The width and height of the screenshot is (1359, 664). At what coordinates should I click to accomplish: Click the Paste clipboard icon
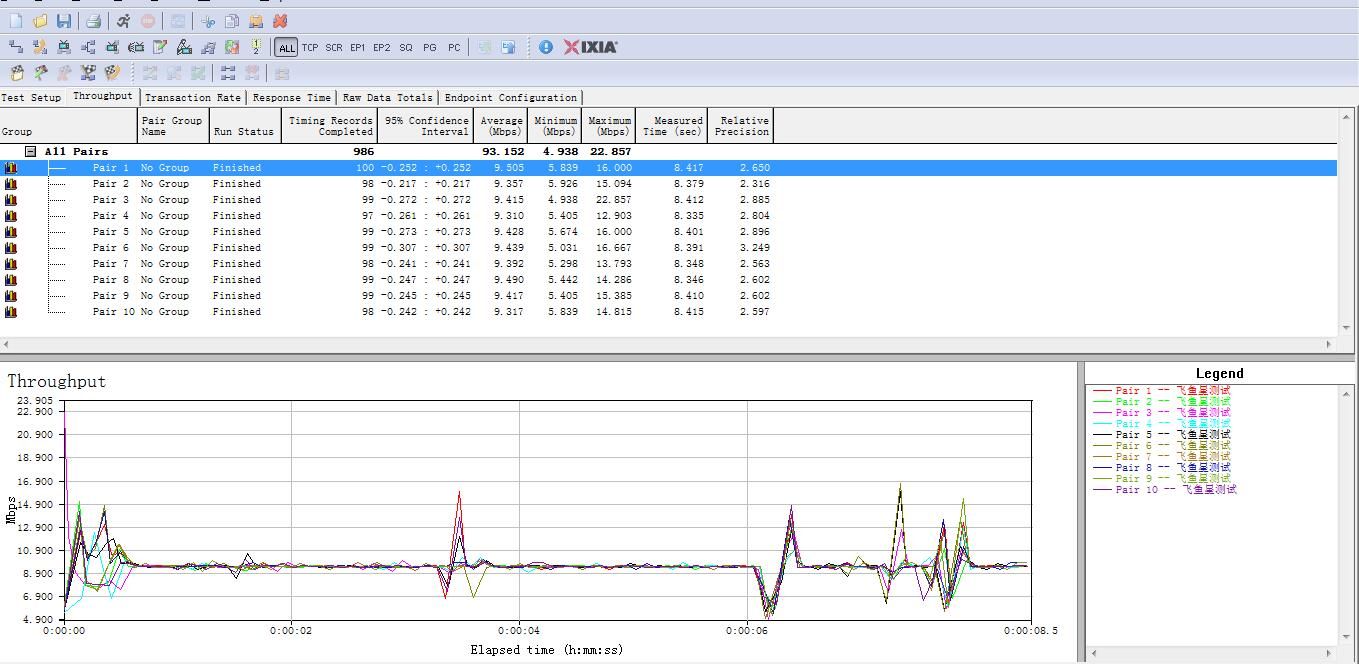pos(256,20)
